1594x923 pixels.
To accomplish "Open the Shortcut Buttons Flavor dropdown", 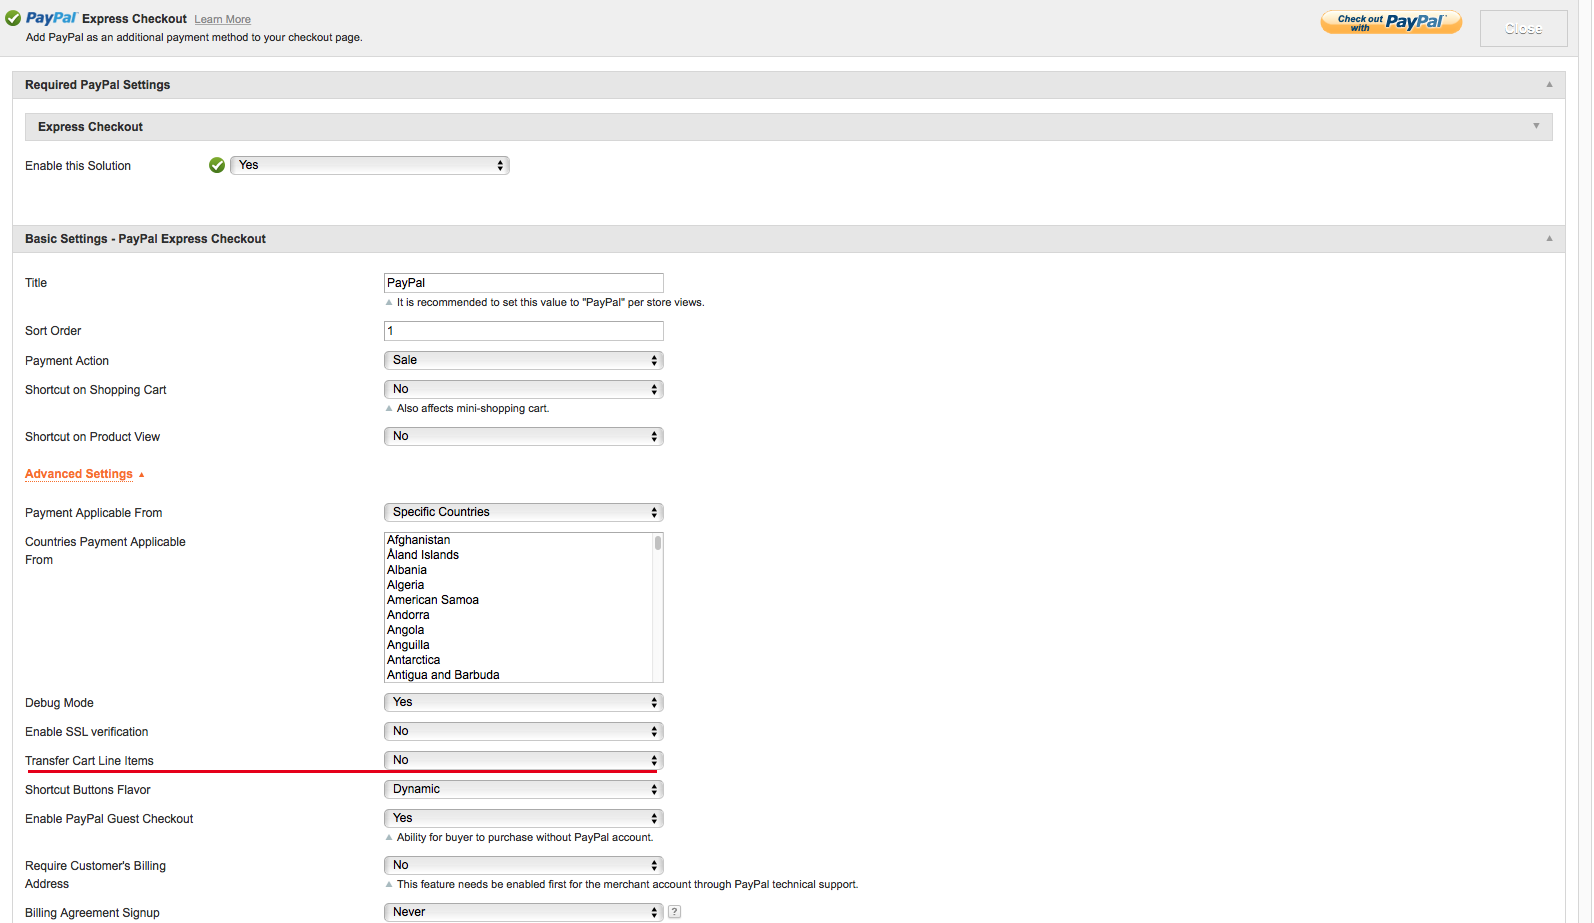I will click(524, 789).
